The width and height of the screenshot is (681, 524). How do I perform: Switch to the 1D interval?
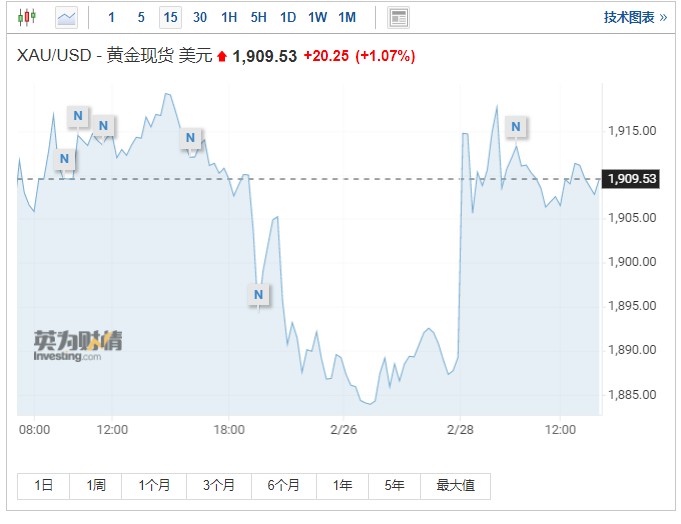(288, 17)
